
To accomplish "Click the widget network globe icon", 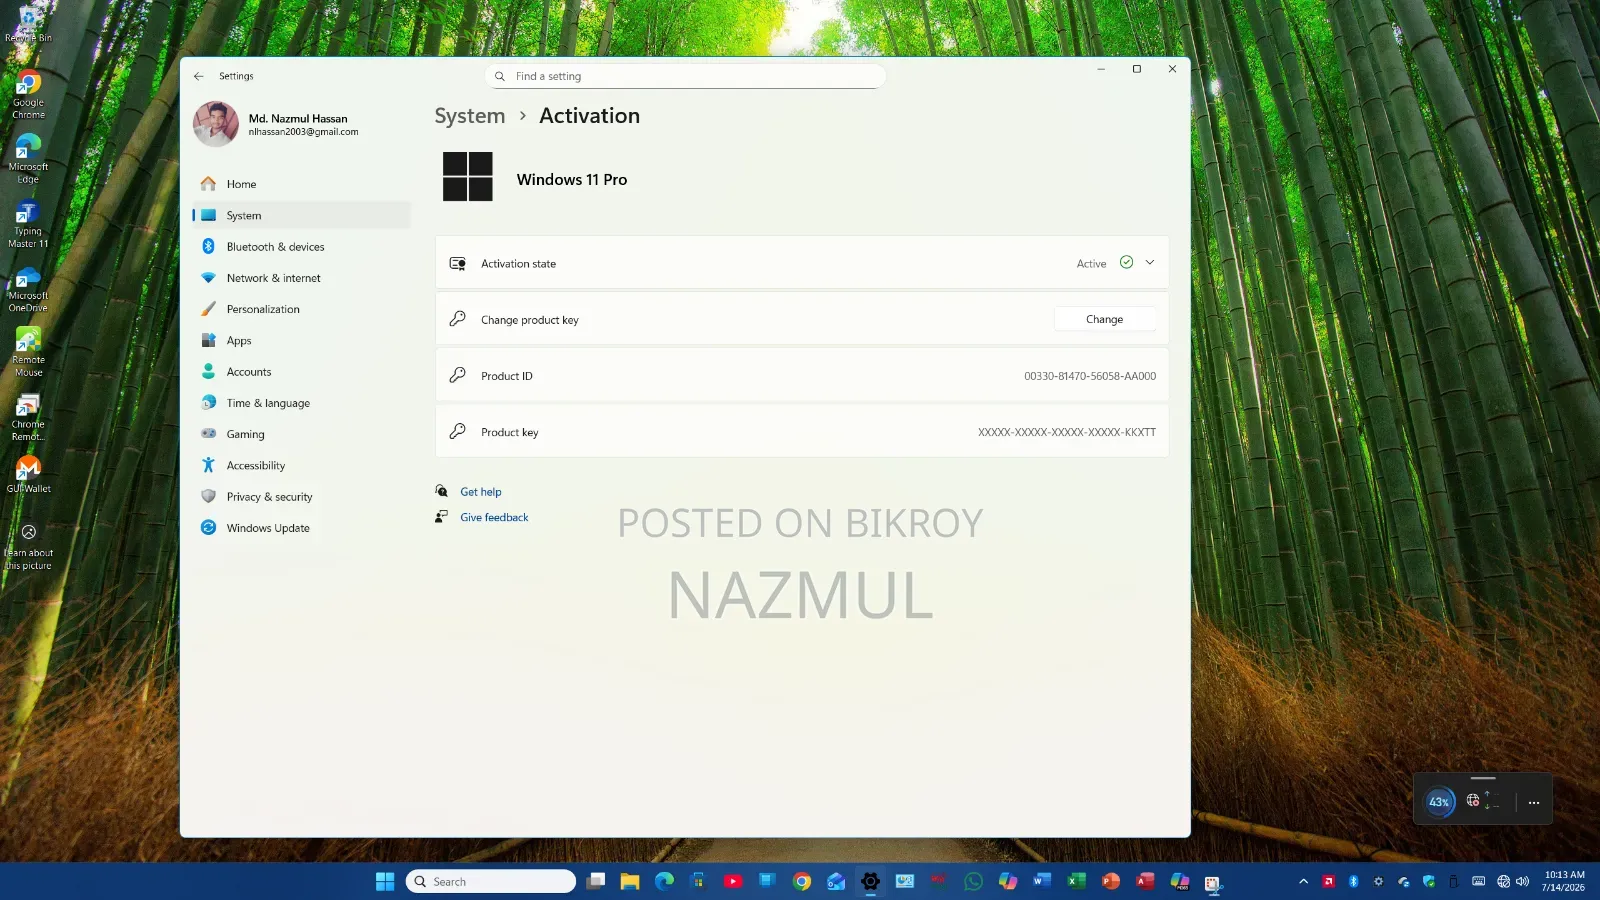I will [1473, 800].
